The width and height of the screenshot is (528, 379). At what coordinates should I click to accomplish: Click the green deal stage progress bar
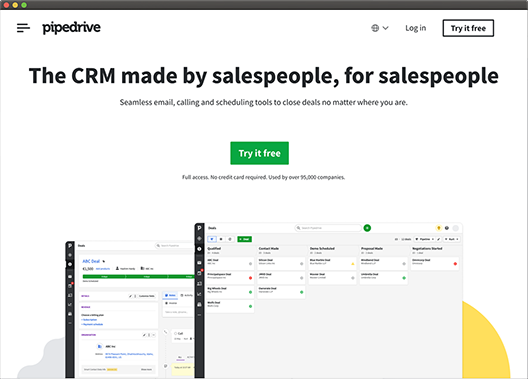[138, 276]
